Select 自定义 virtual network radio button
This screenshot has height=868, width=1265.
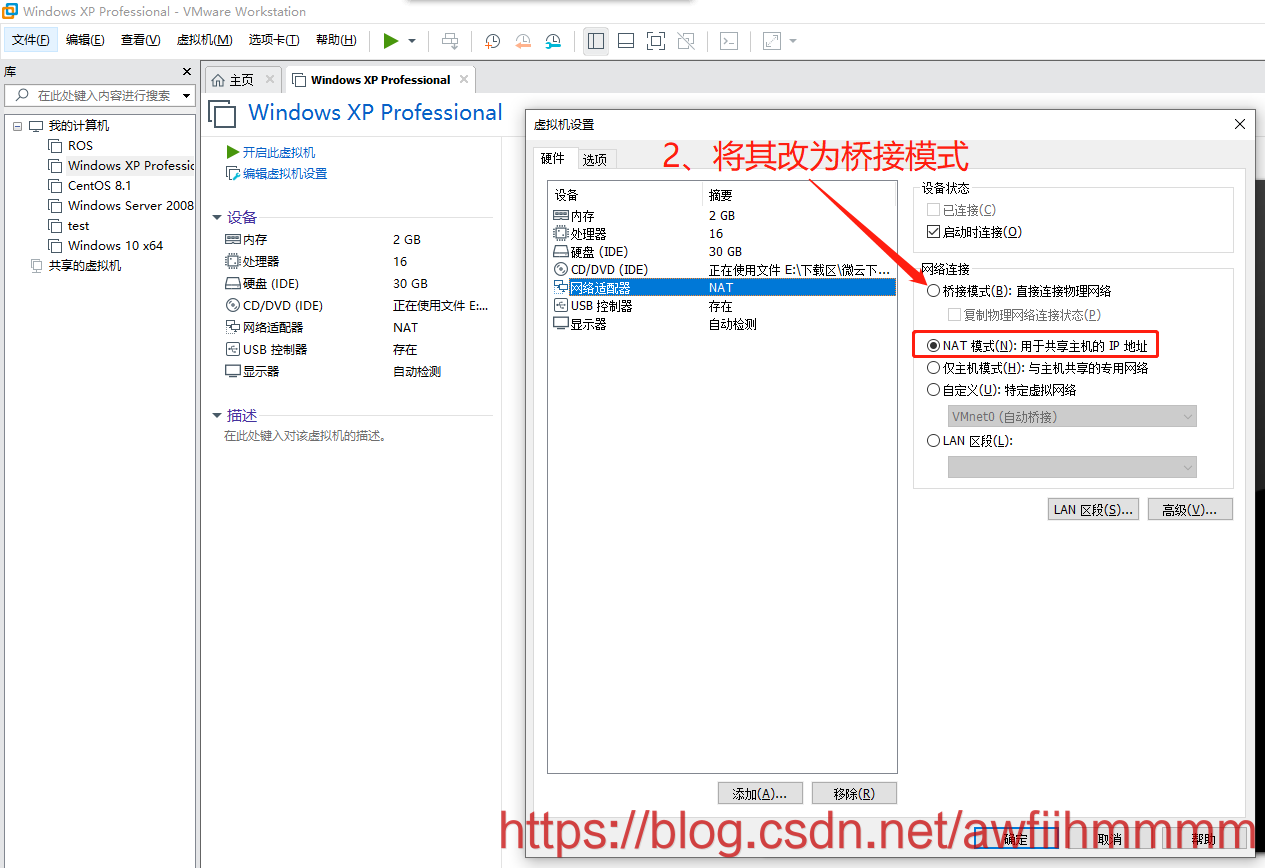[x=934, y=390]
